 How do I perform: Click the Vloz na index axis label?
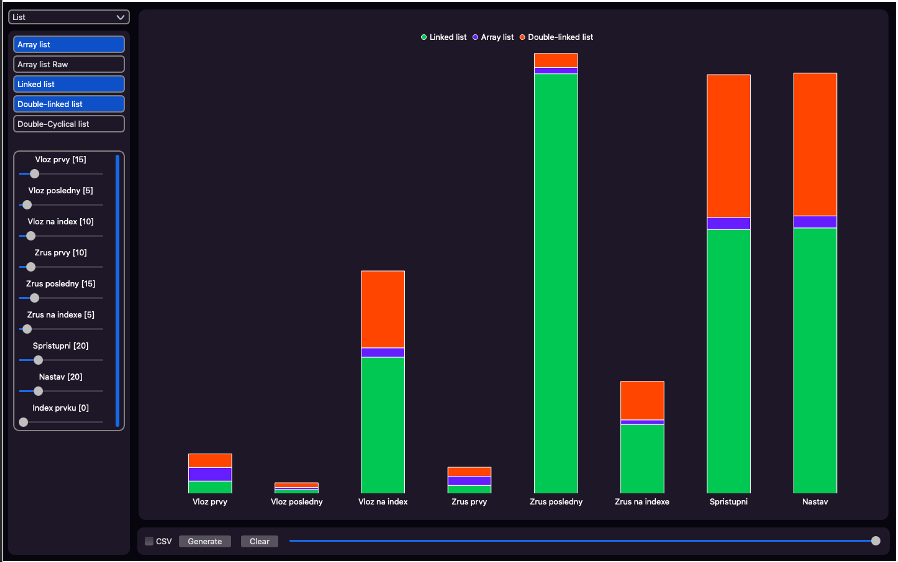(x=383, y=502)
